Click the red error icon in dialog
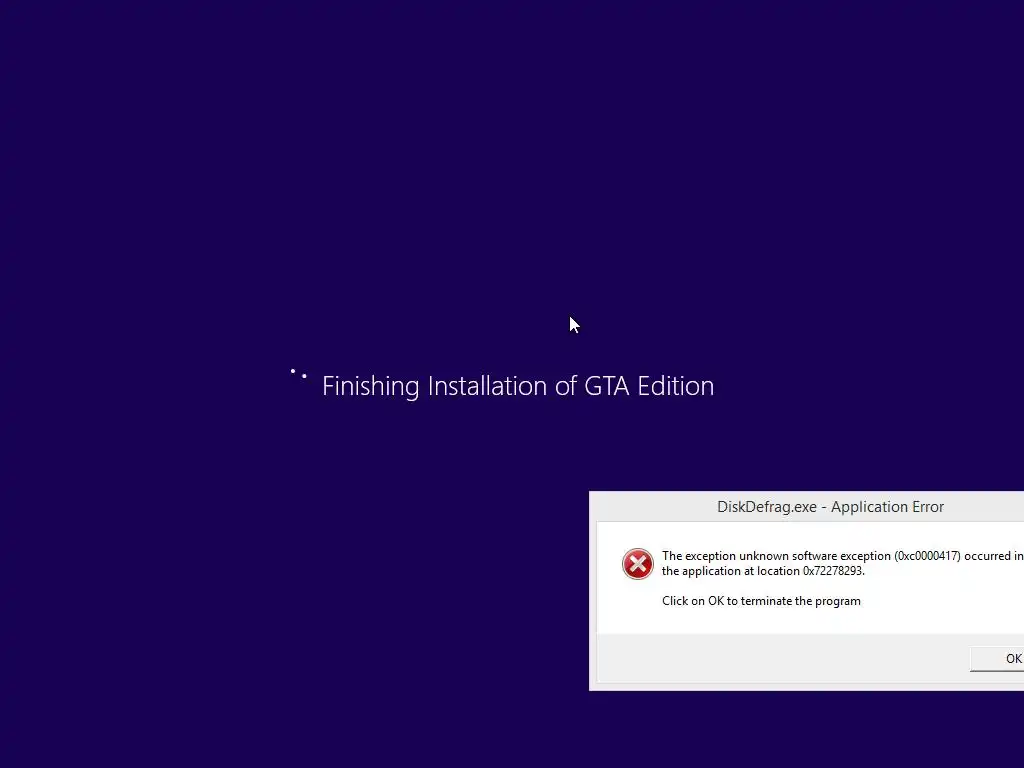The image size is (1024, 768). (x=637, y=564)
